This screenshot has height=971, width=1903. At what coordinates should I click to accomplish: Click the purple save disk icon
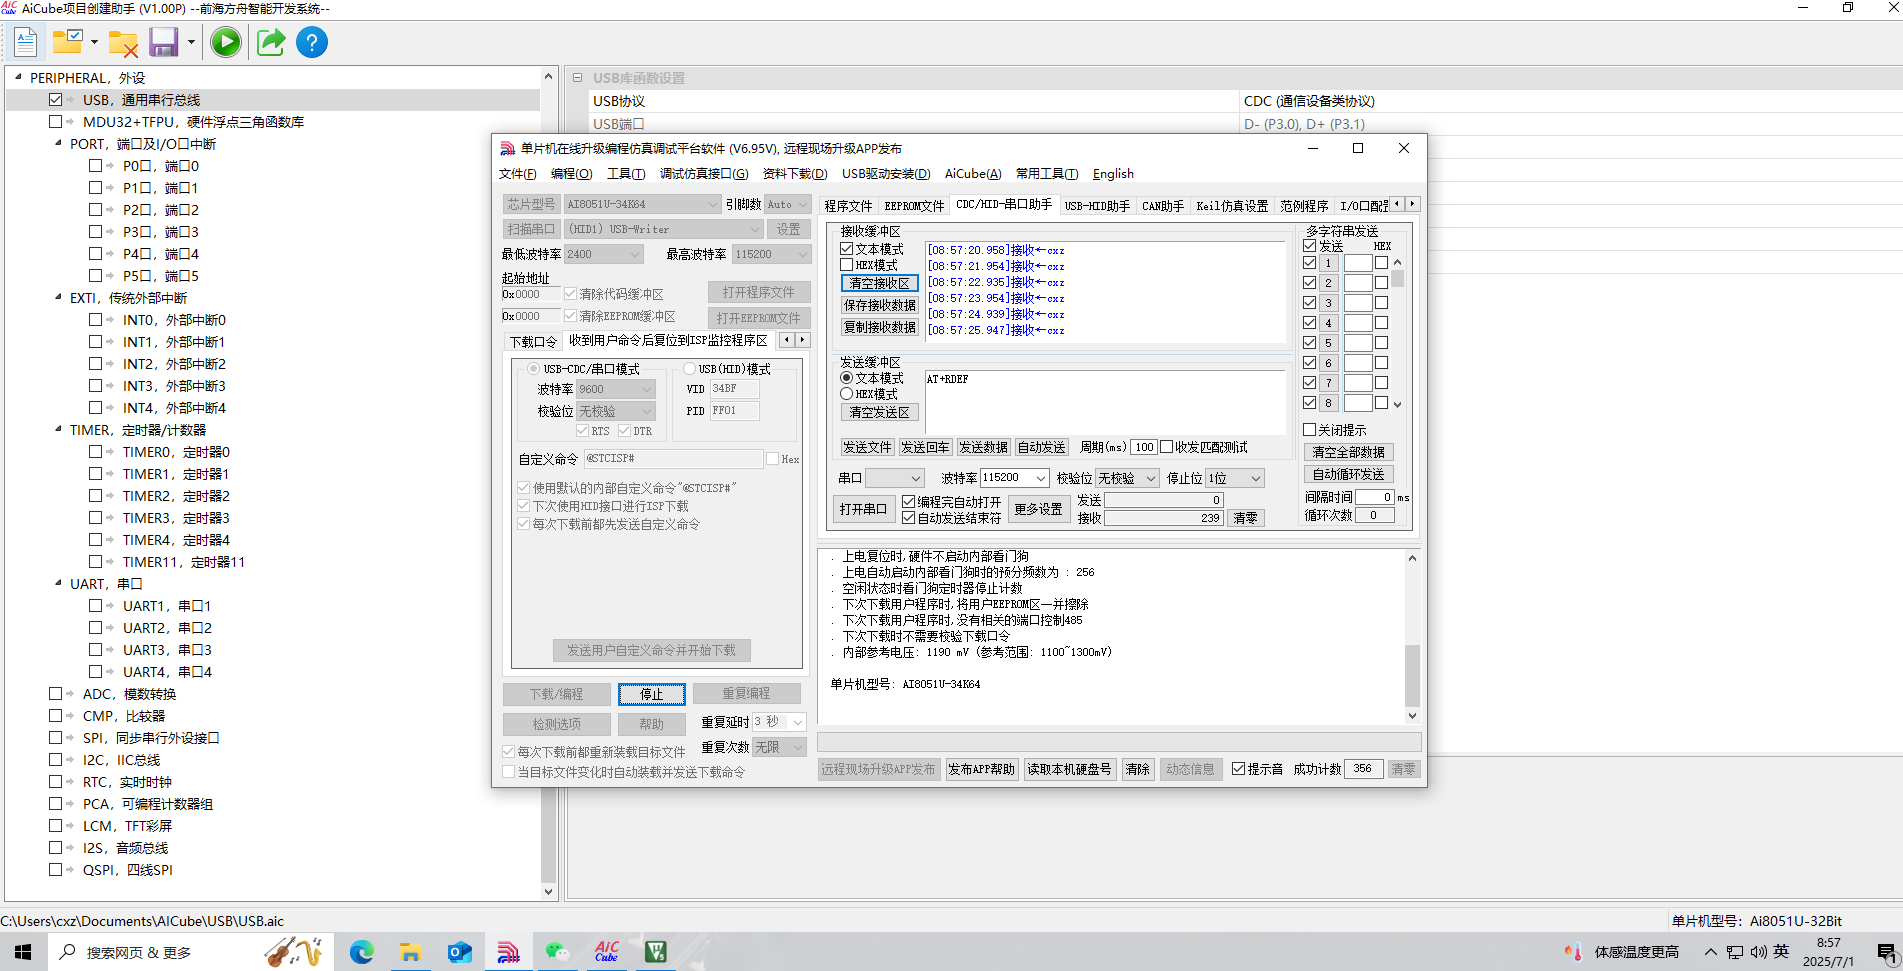pos(163,42)
